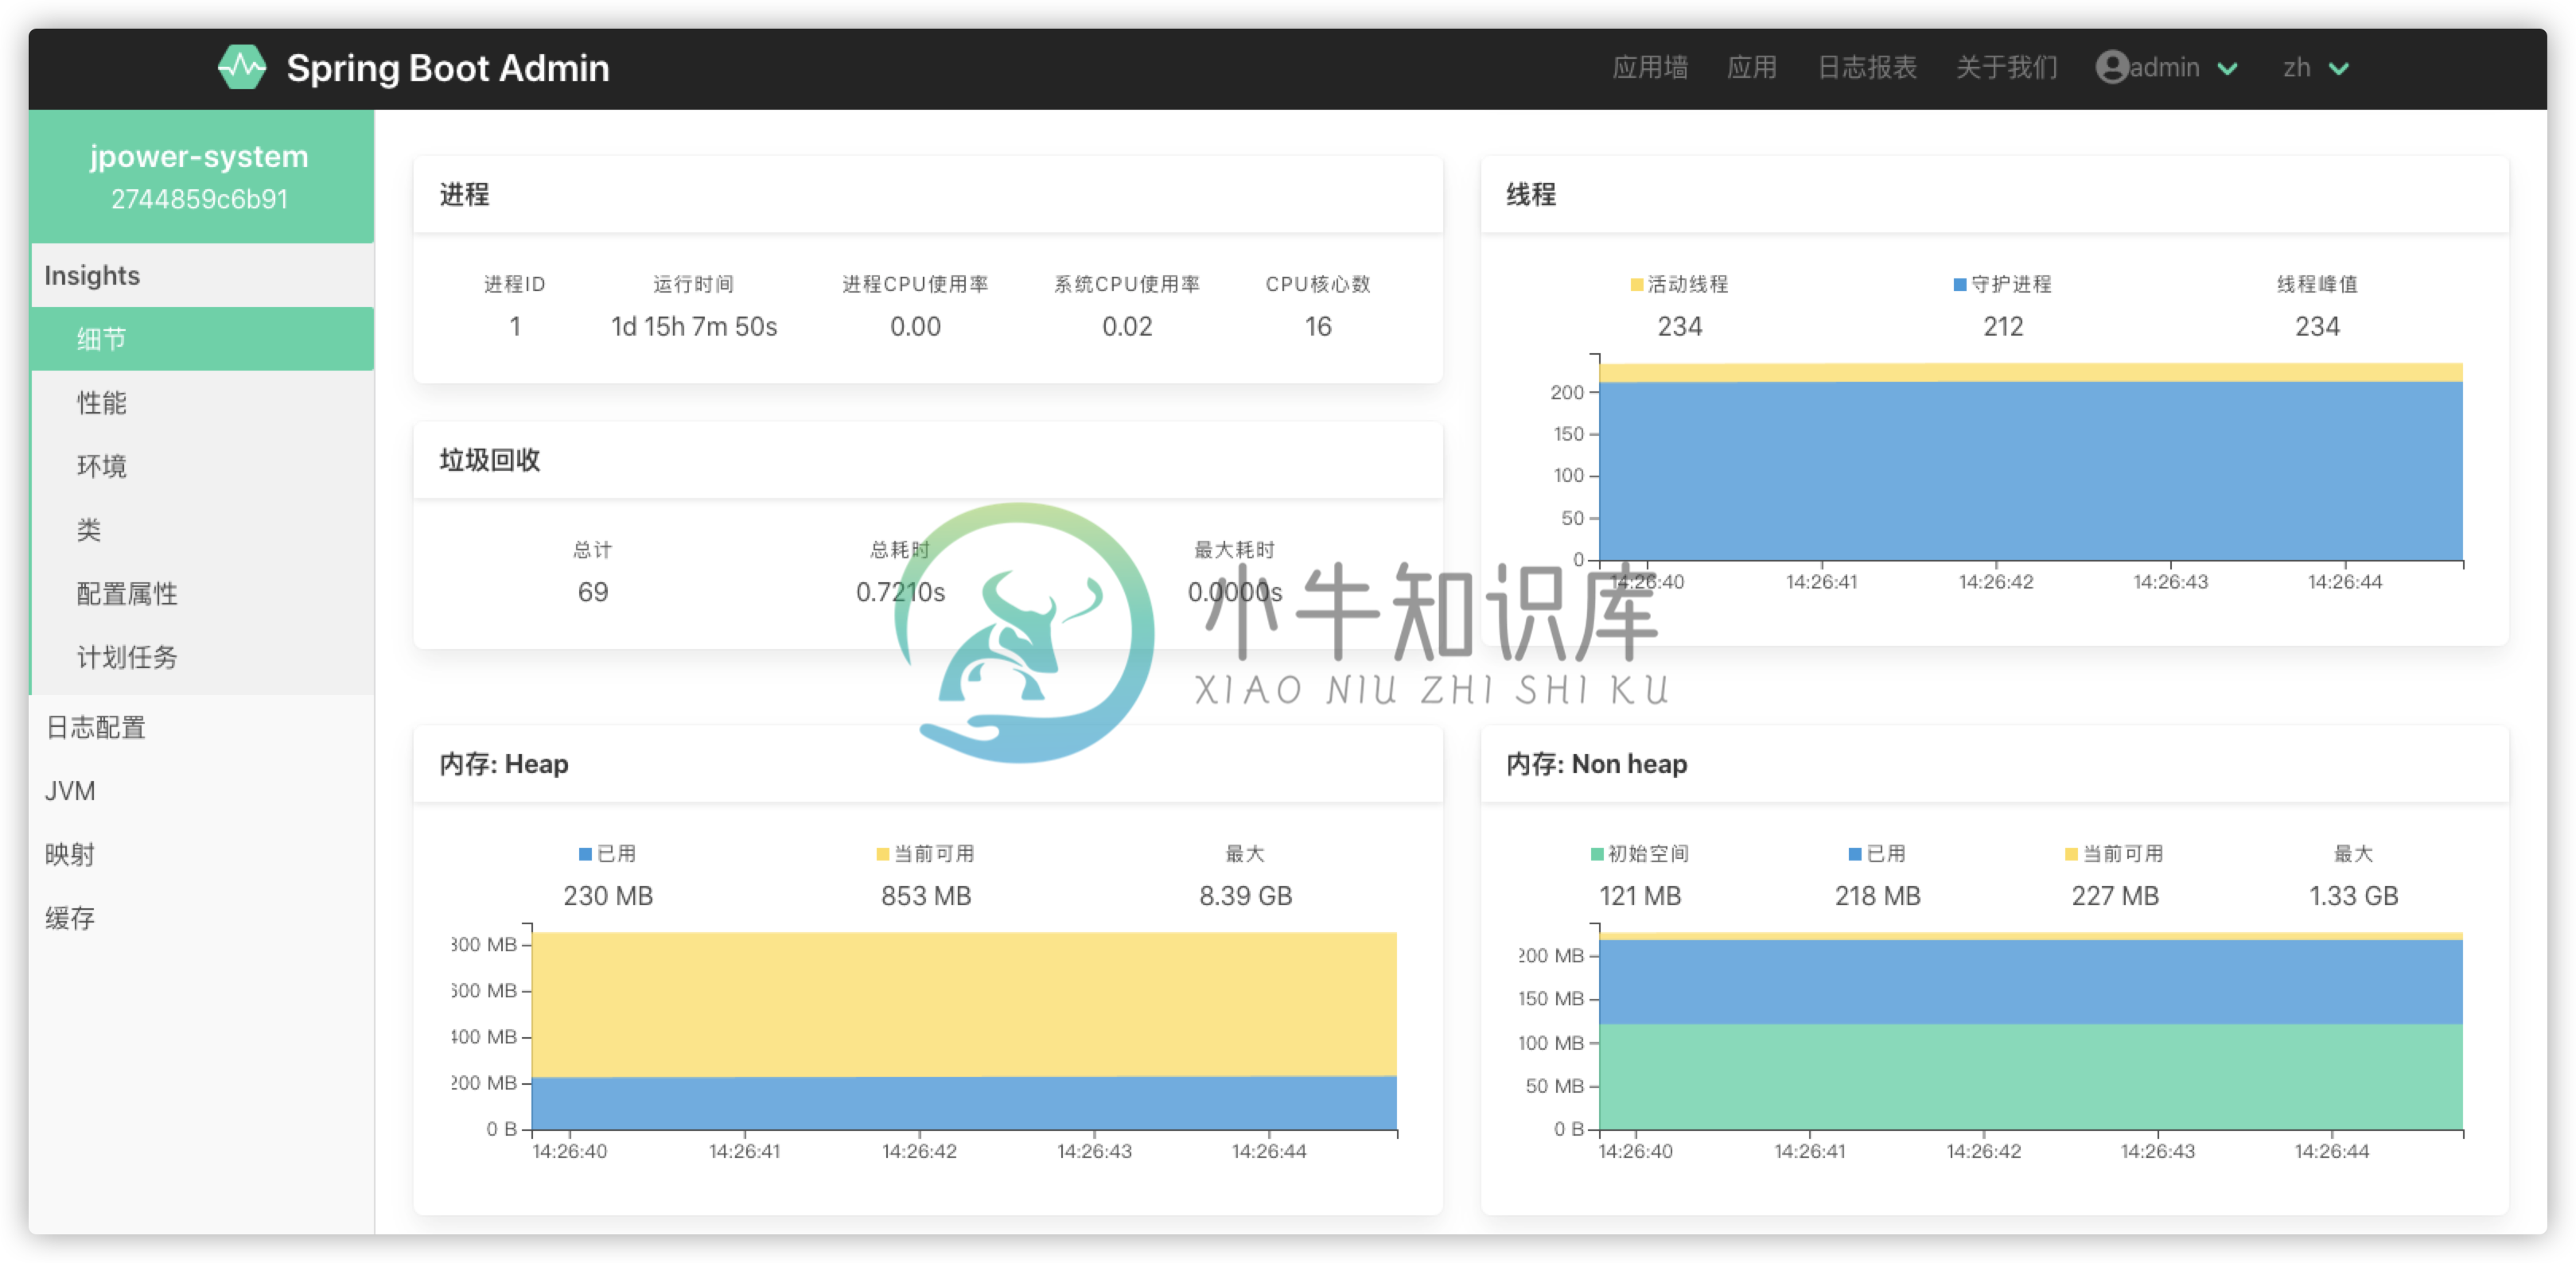
Task: Click the 垃圾回收 panel title
Action: click(x=490, y=460)
